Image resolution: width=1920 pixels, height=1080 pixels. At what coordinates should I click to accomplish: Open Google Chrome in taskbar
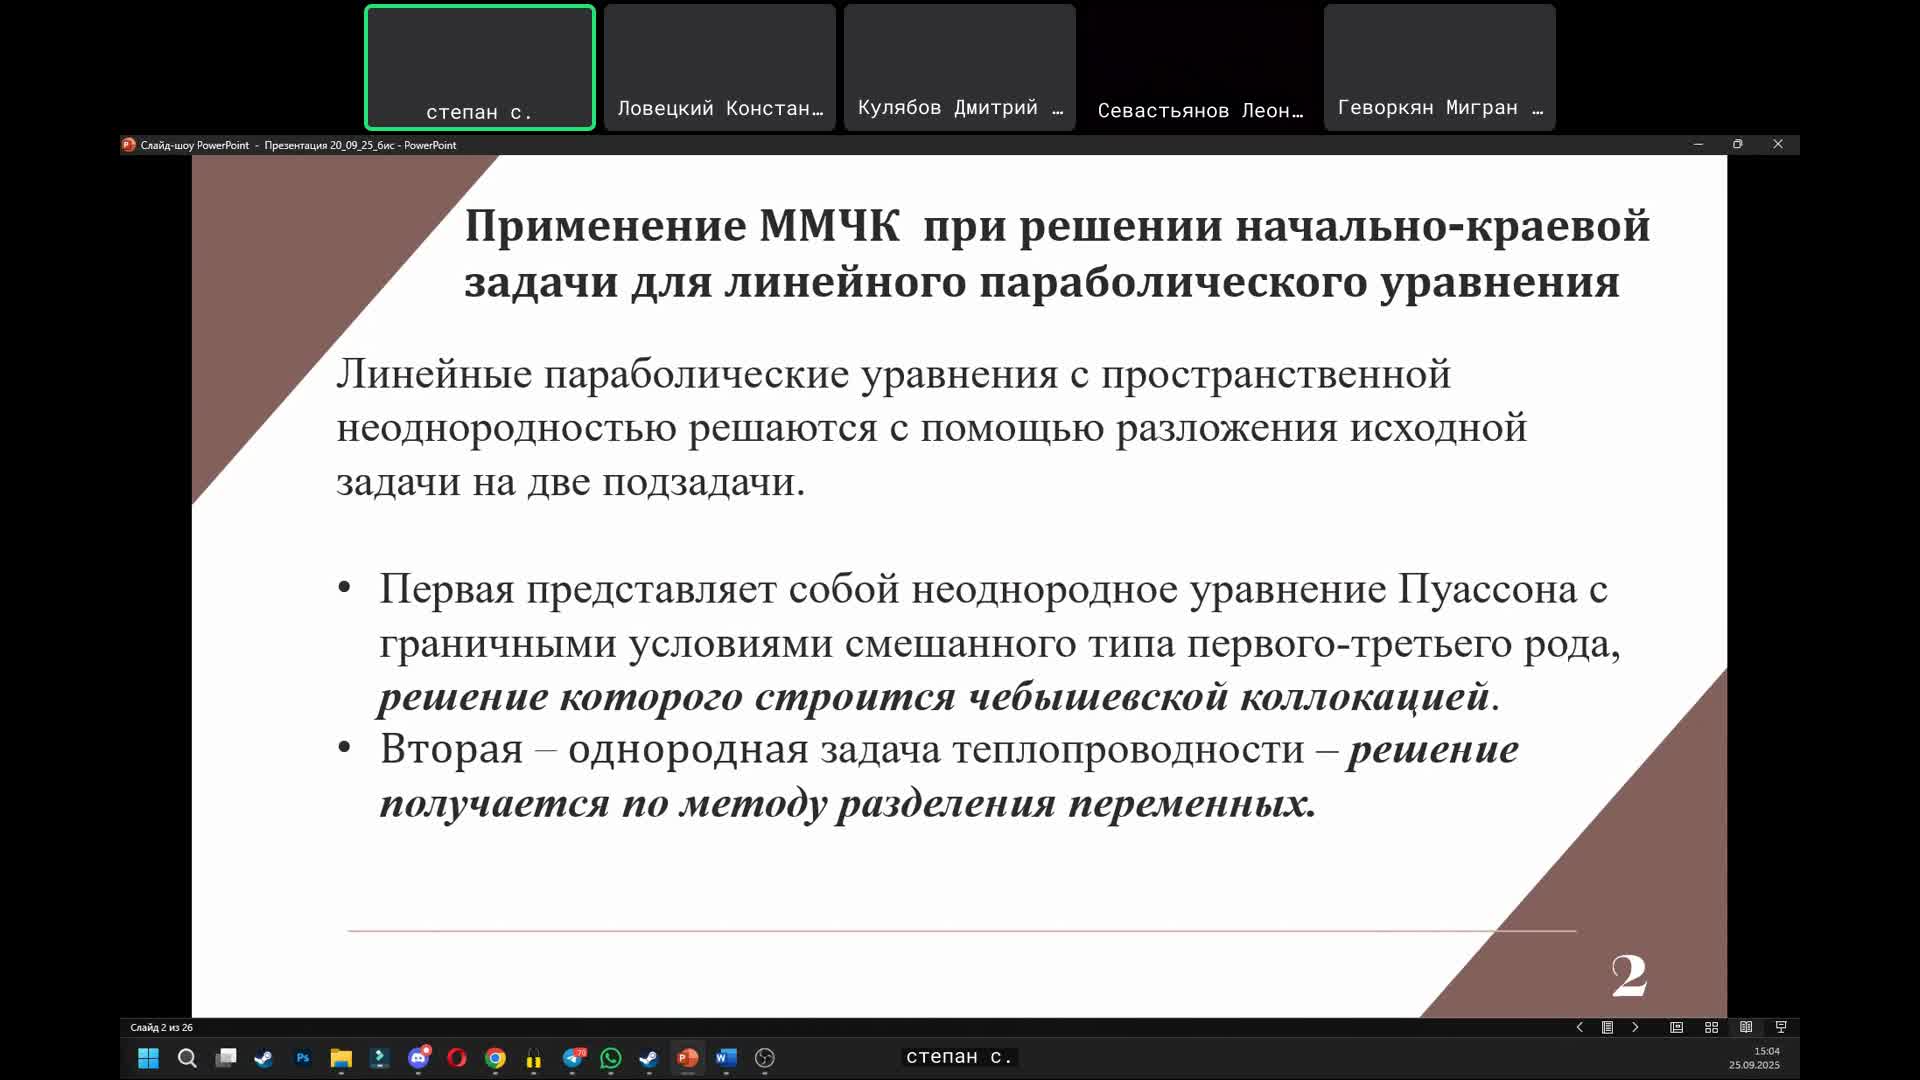click(x=495, y=1058)
